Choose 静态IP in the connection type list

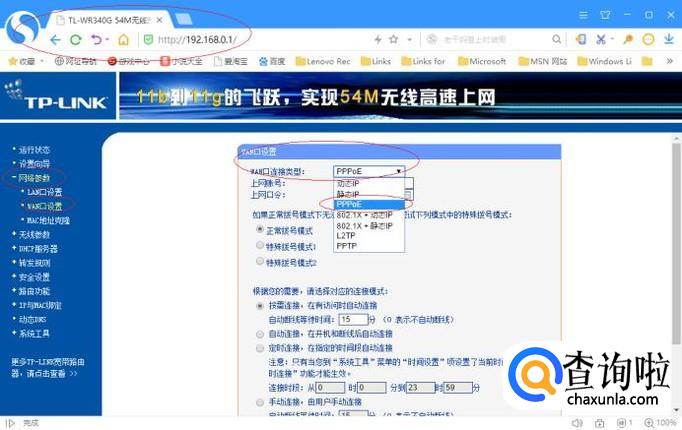(369, 194)
